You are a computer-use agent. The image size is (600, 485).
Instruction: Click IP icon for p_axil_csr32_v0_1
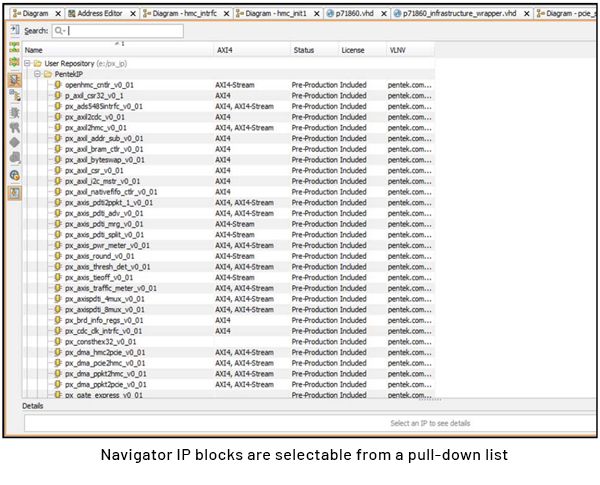point(57,95)
